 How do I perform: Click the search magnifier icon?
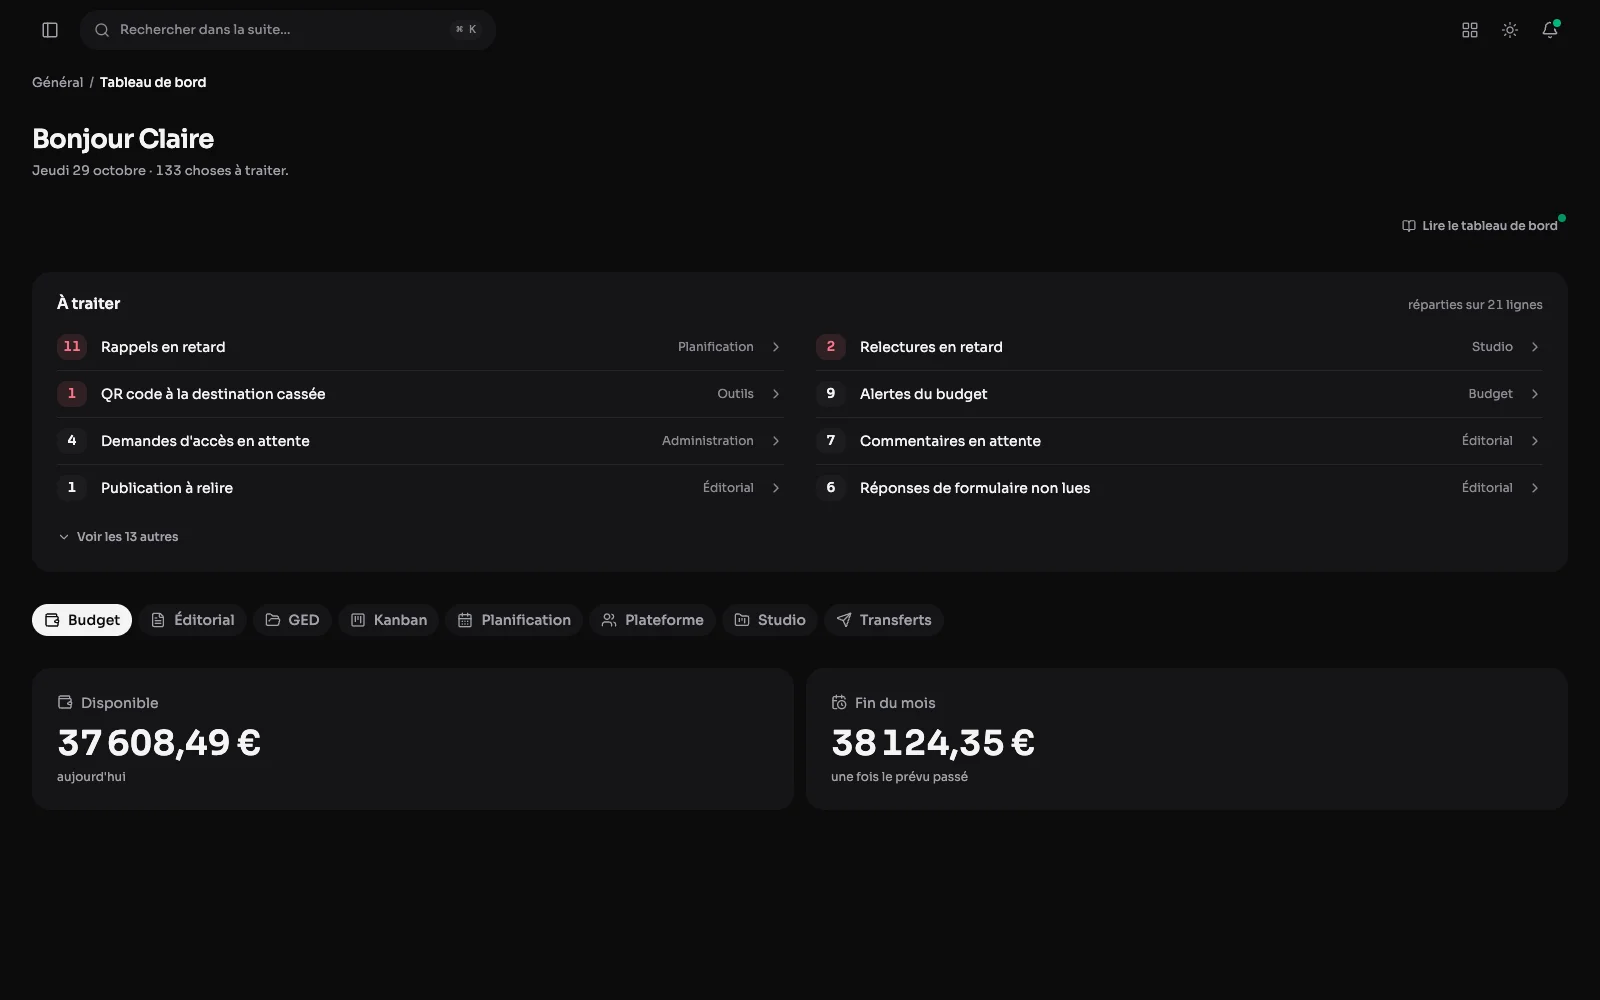click(102, 30)
